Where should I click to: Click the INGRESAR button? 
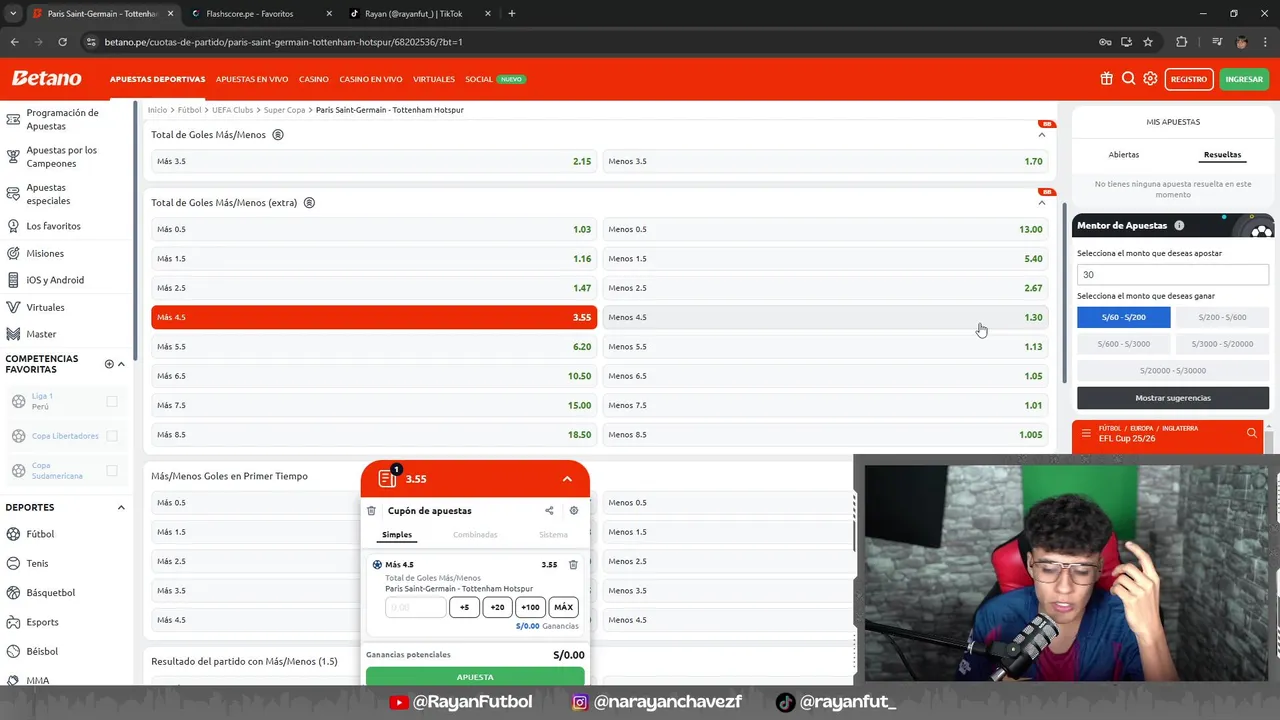click(1244, 79)
